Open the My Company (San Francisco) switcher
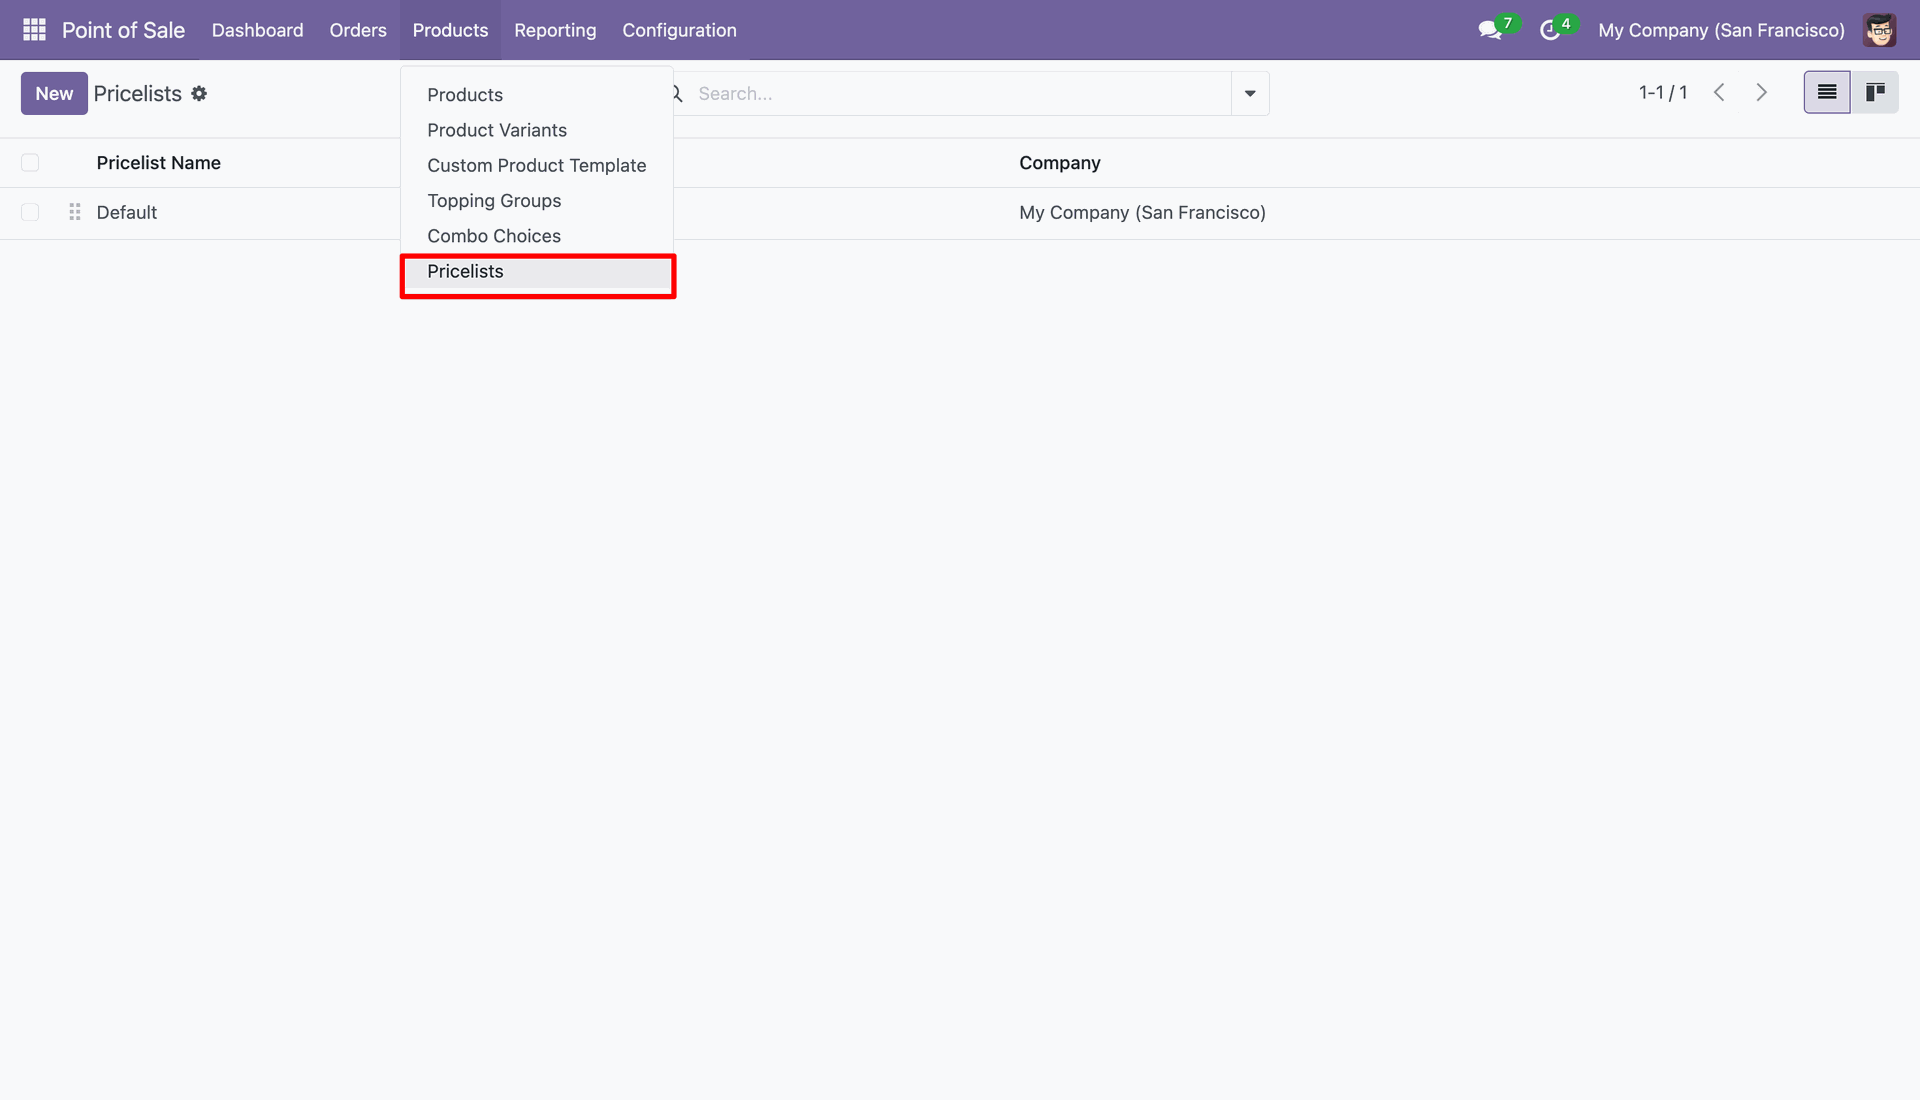Screen dimensions: 1920x1100 coord(1721,30)
